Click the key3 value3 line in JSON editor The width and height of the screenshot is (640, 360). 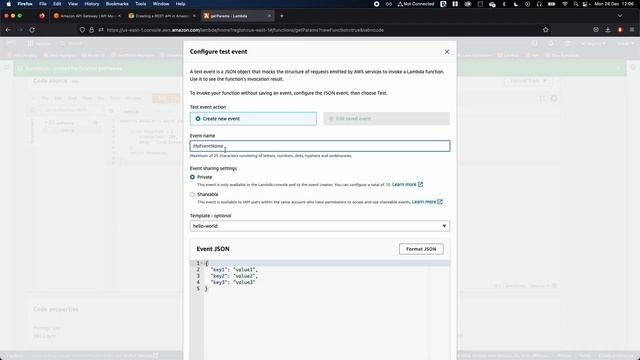pos(233,282)
